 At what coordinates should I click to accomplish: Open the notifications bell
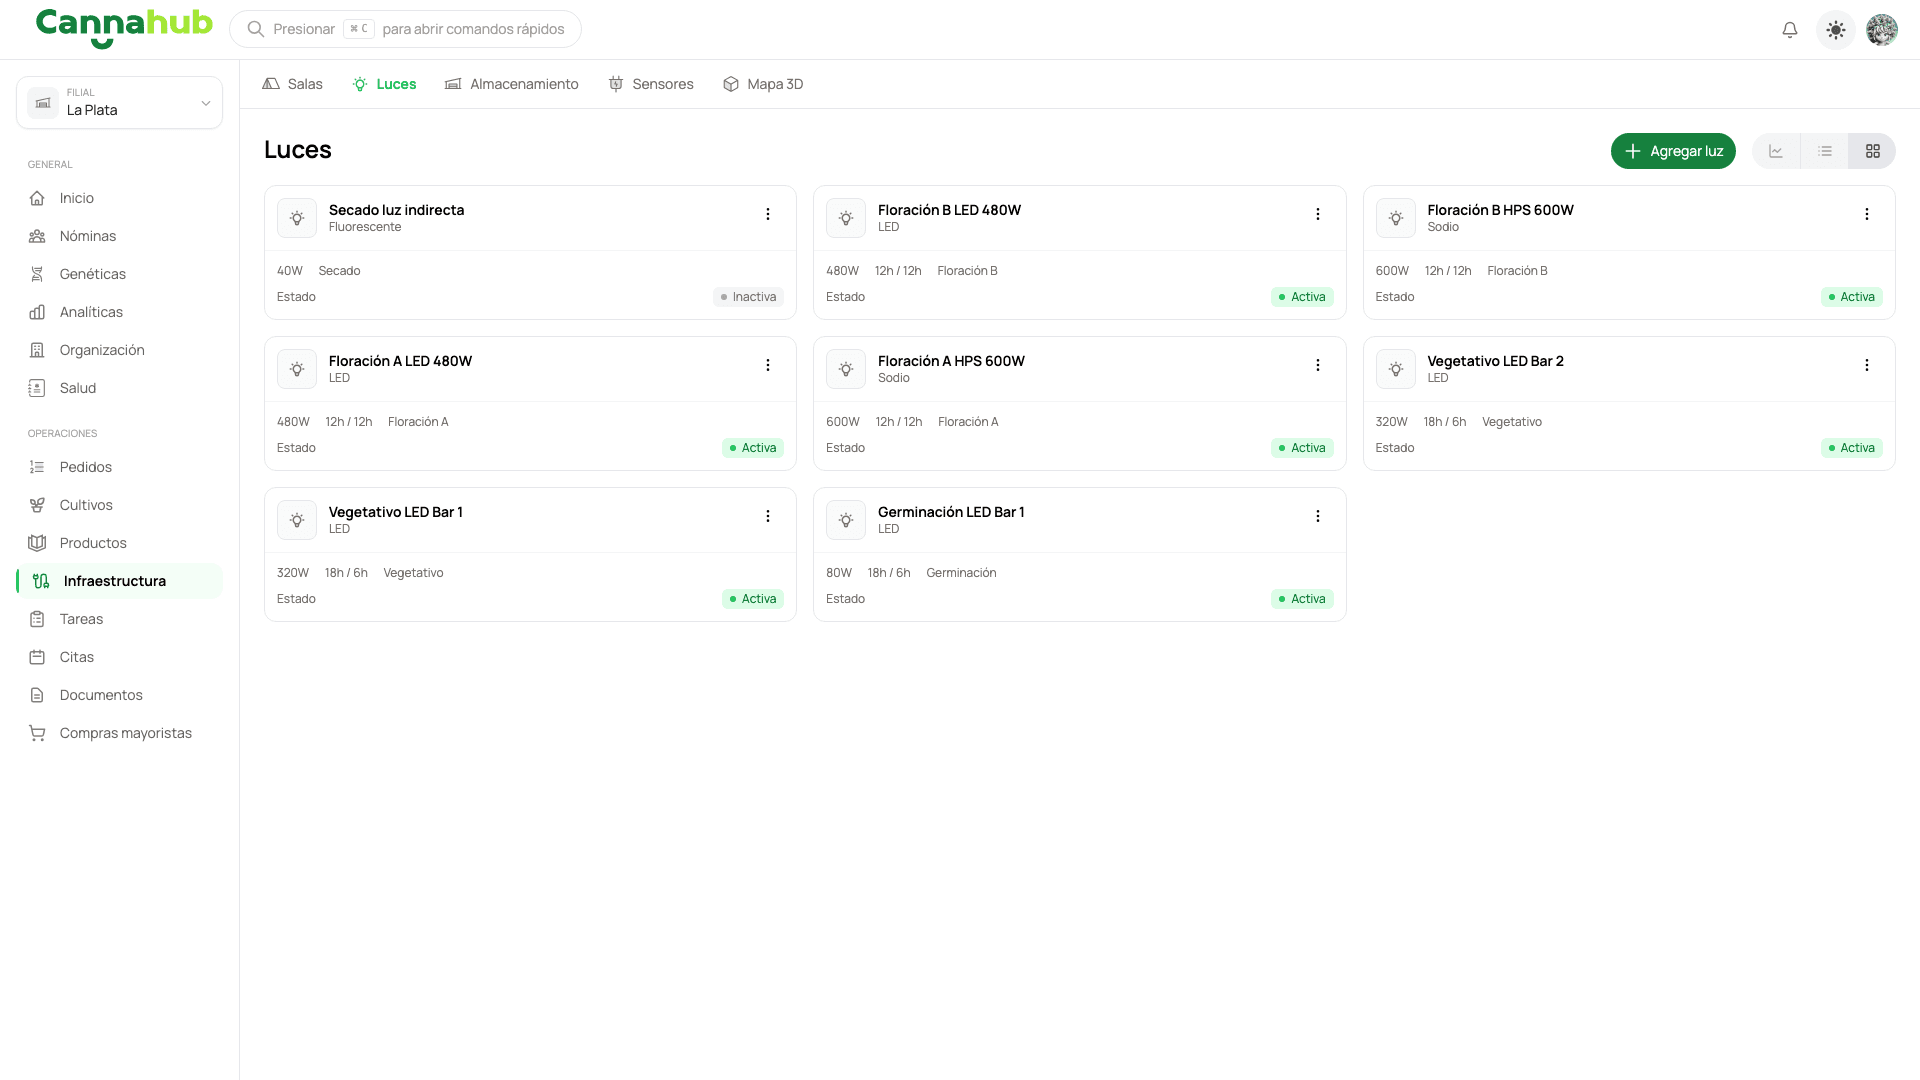(x=1790, y=30)
